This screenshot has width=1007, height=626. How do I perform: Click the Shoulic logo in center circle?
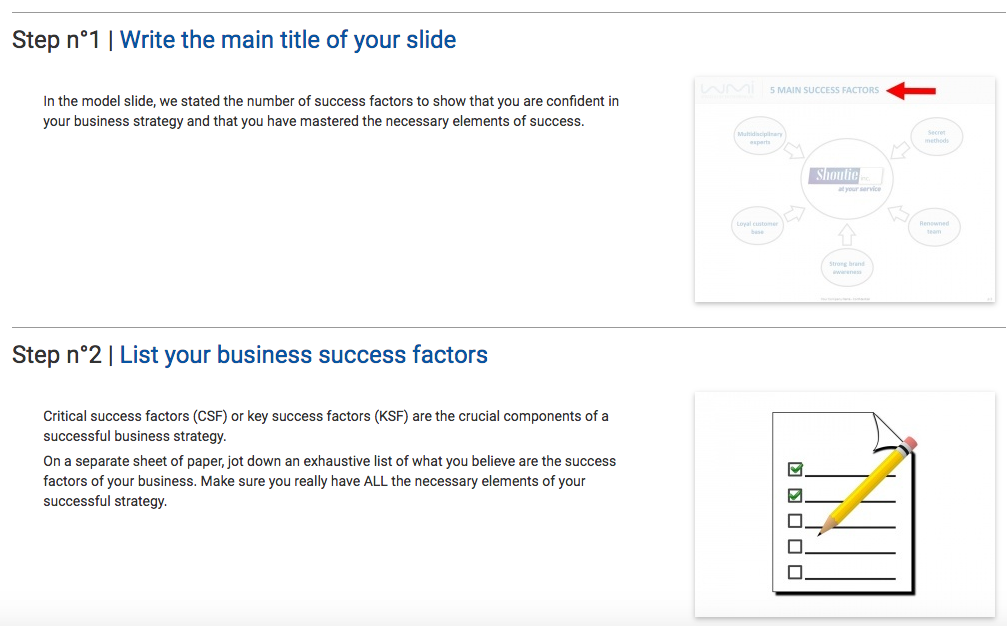click(846, 176)
